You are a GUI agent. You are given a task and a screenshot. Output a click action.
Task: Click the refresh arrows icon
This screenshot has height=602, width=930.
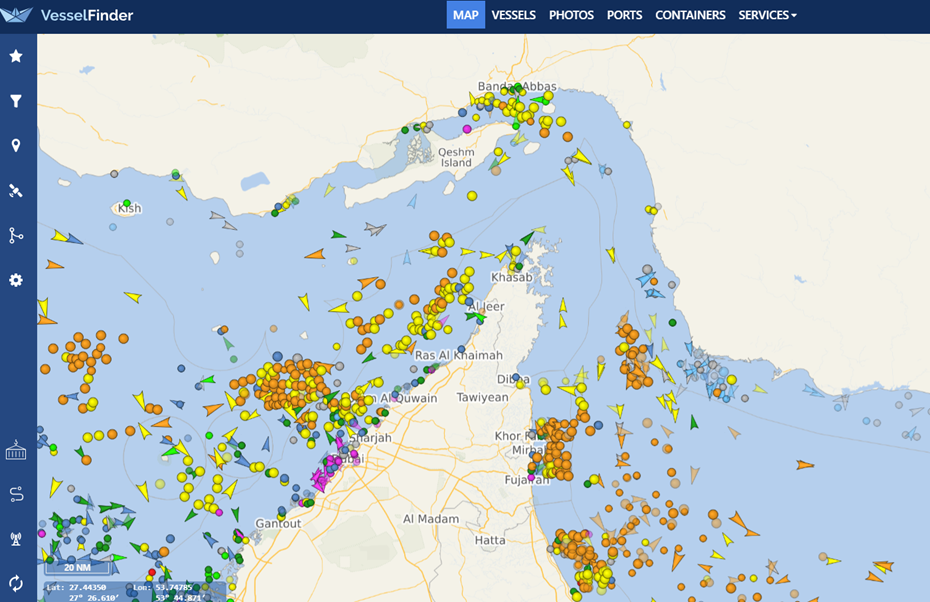tap(16, 583)
